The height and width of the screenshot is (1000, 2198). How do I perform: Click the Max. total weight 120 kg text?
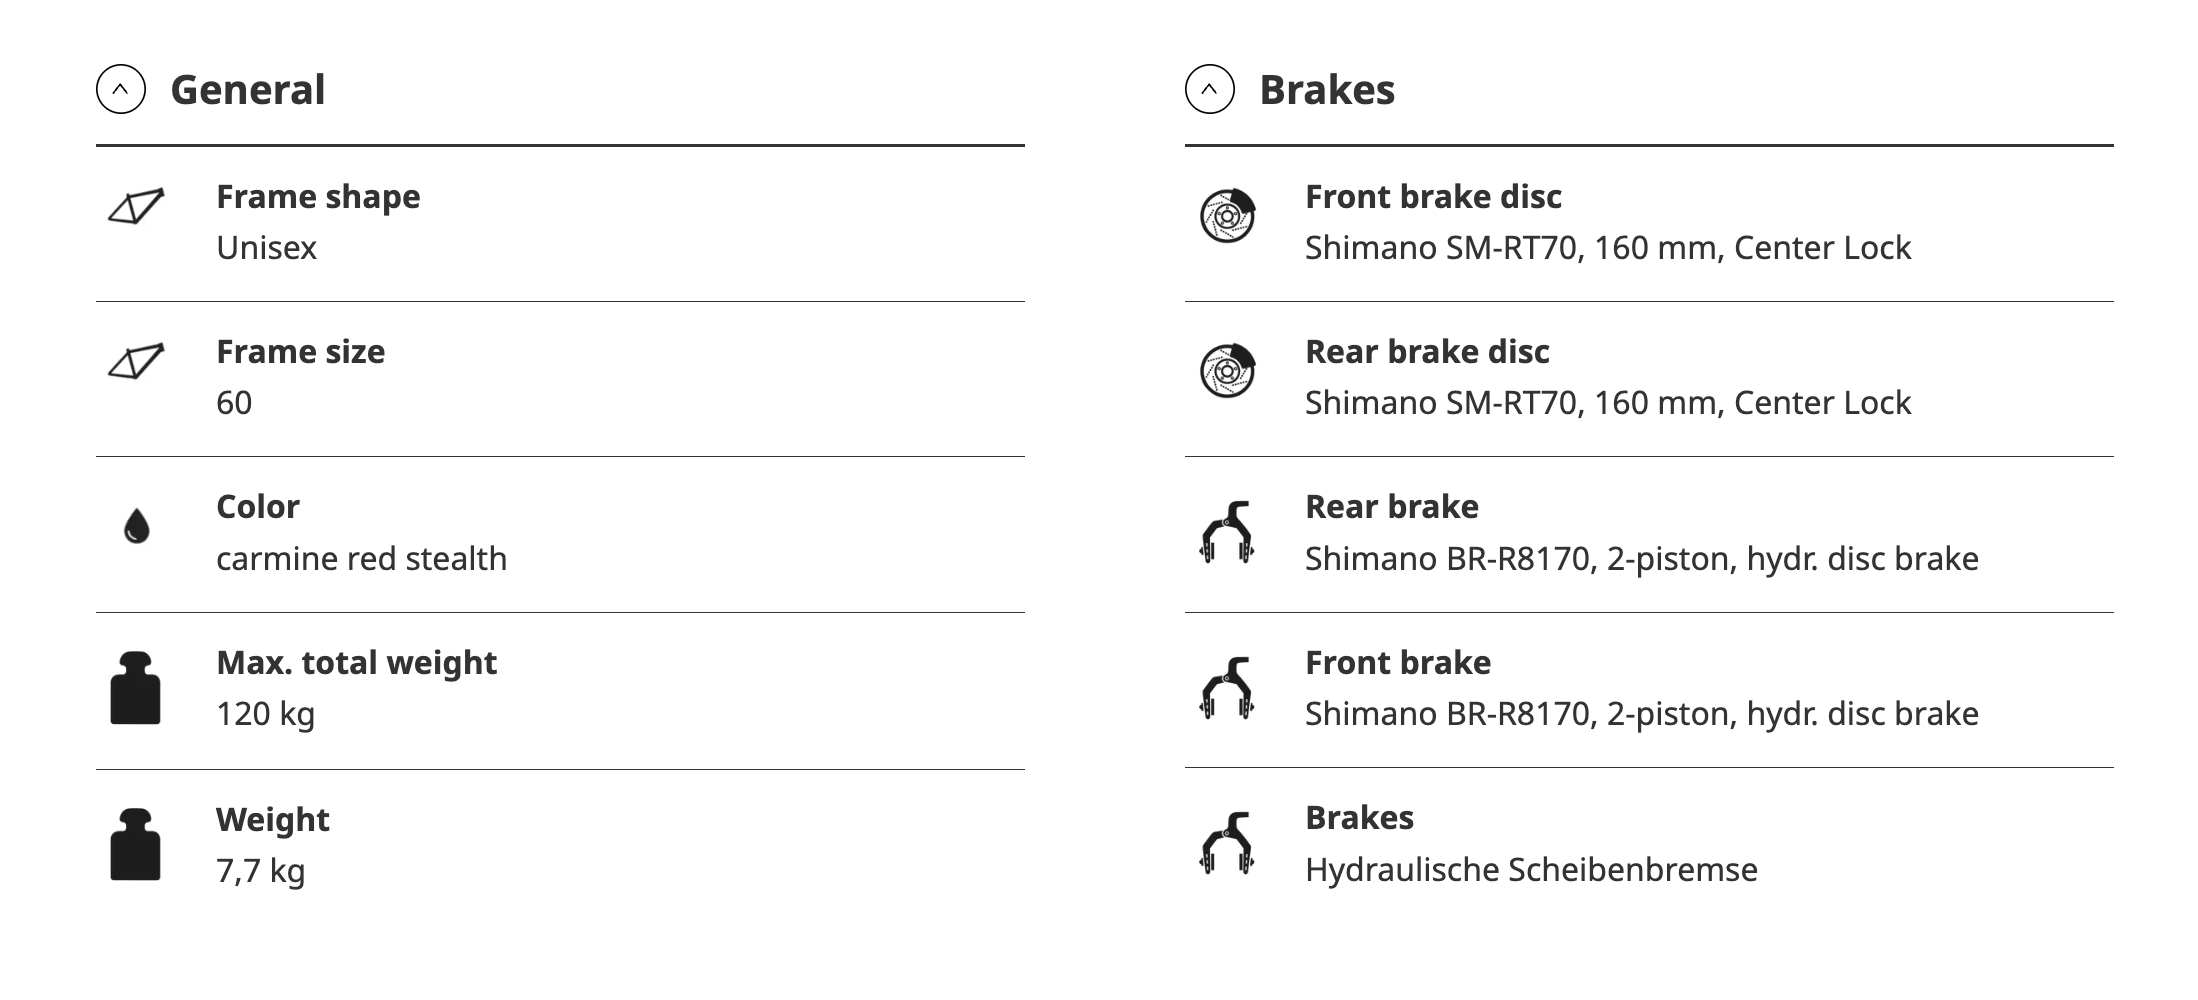coord(266,714)
